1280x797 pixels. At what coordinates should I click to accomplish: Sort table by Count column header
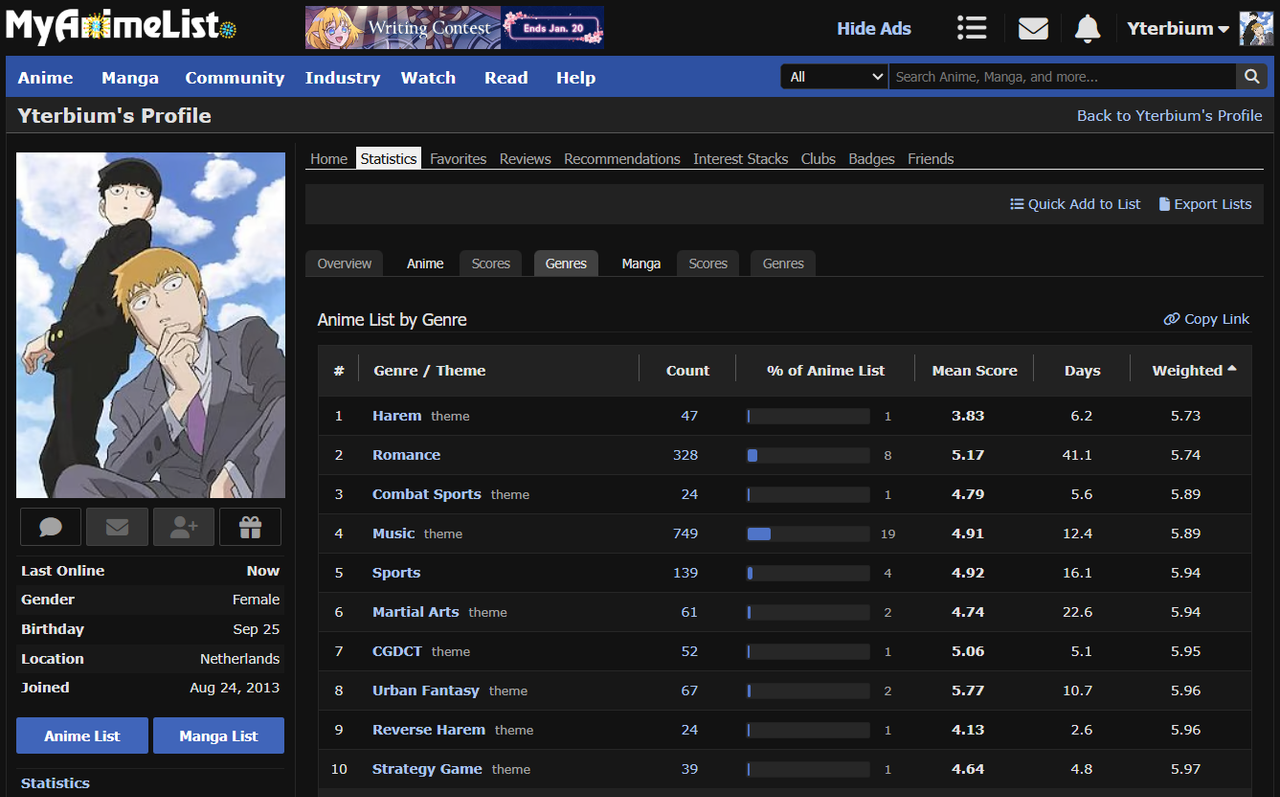click(688, 370)
